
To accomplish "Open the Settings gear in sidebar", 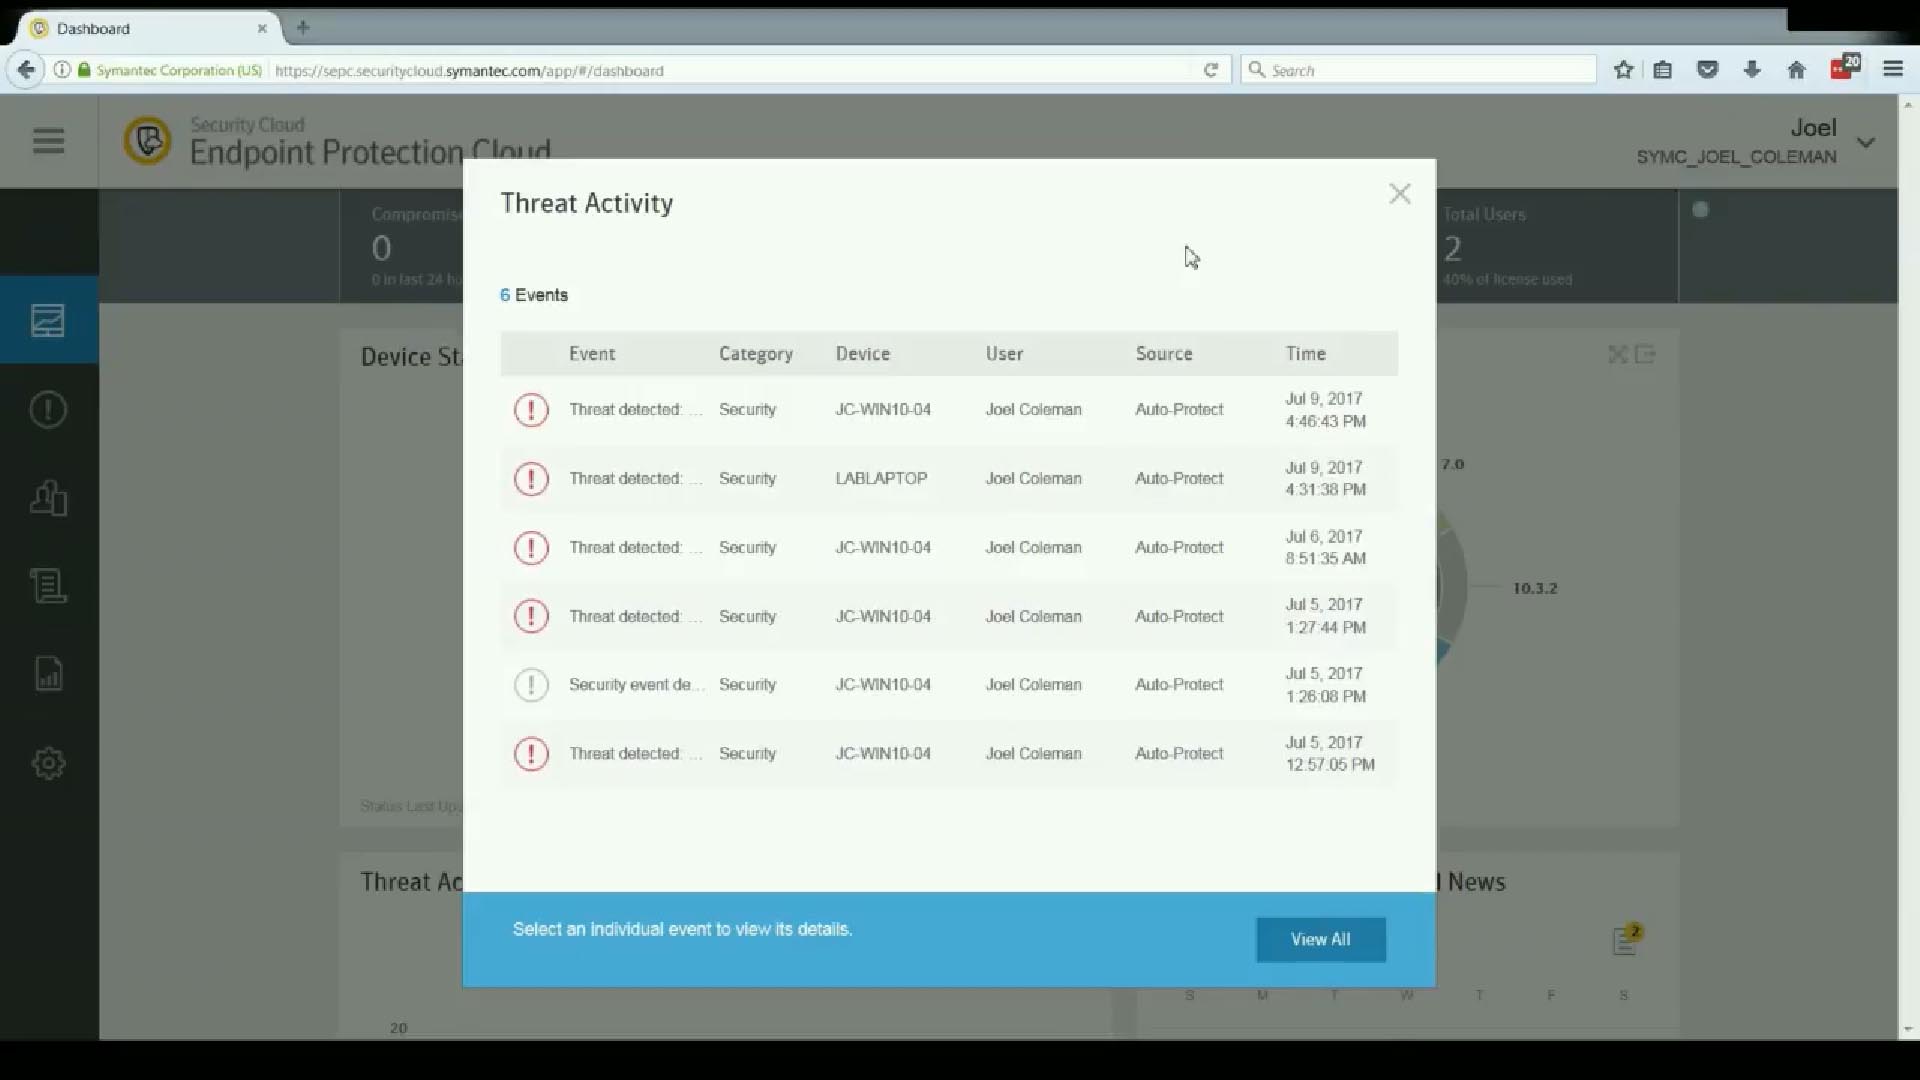I will coord(48,763).
